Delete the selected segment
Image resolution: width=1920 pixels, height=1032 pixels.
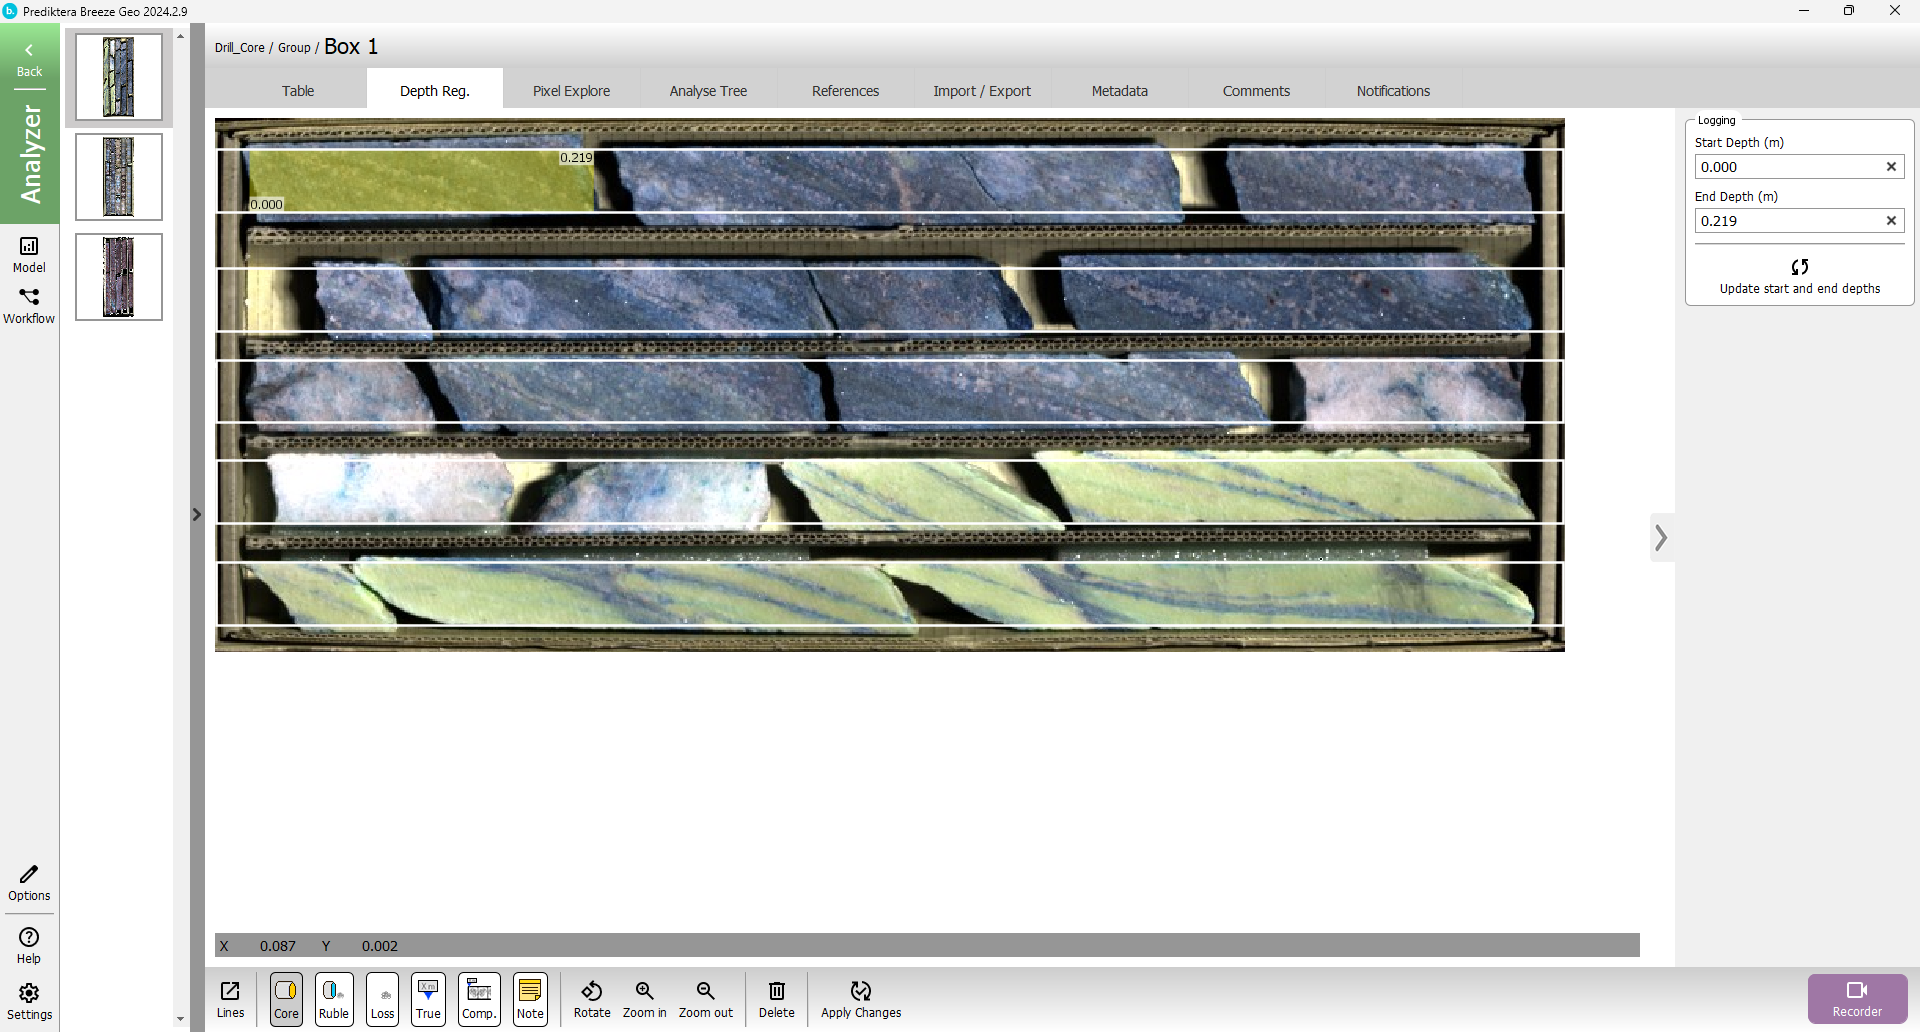[777, 998]
